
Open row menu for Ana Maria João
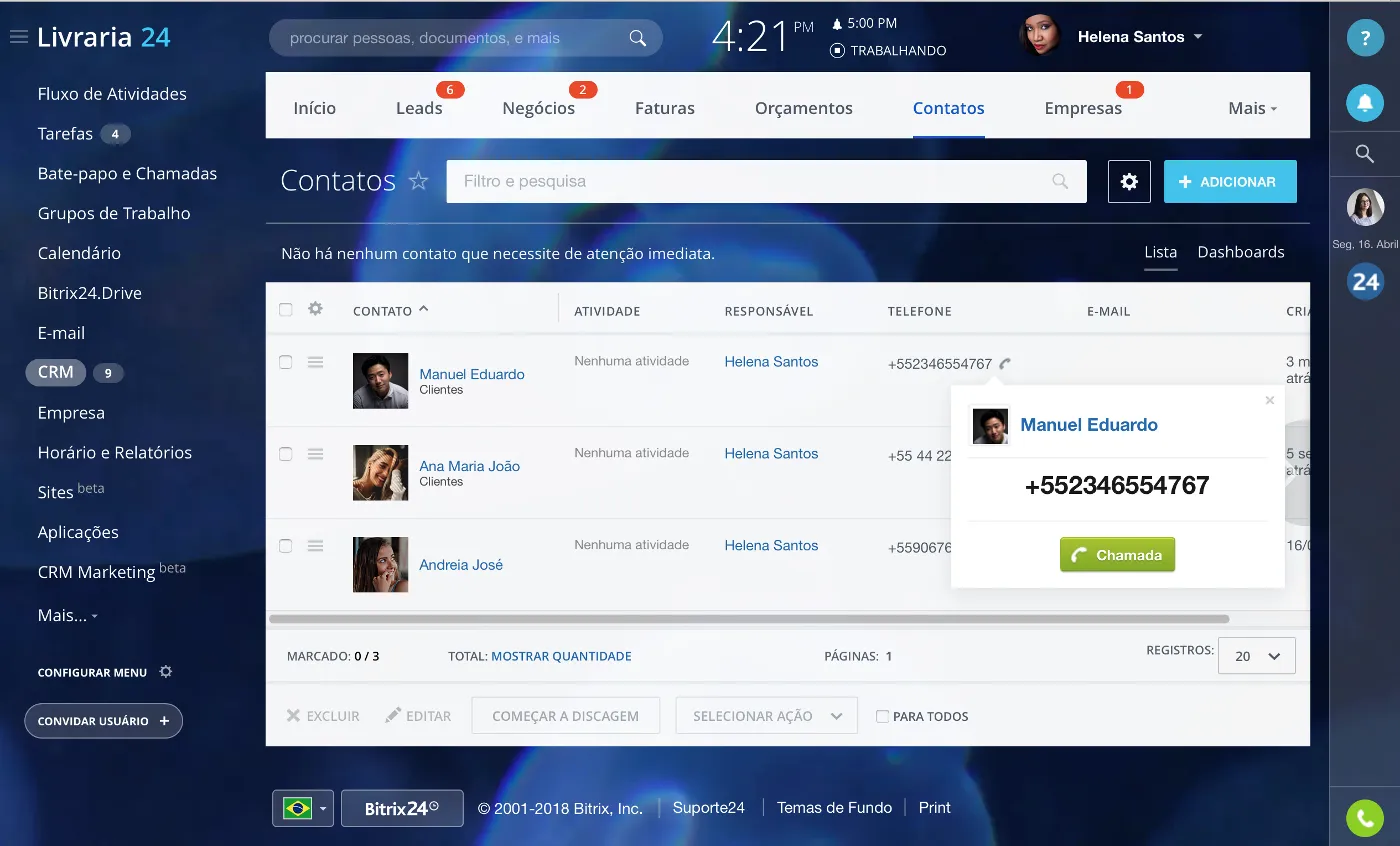click(x=315, y=454)
